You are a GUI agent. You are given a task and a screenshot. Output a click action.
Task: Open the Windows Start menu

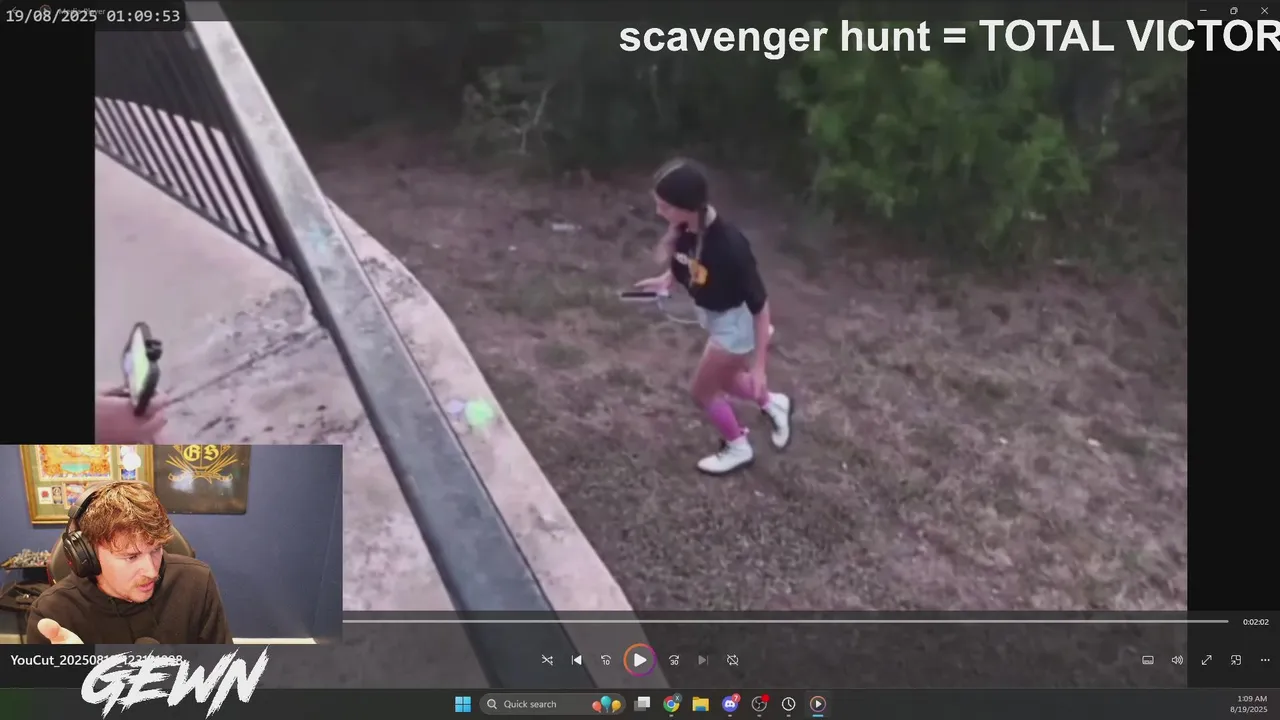click(x=463, y=704)
